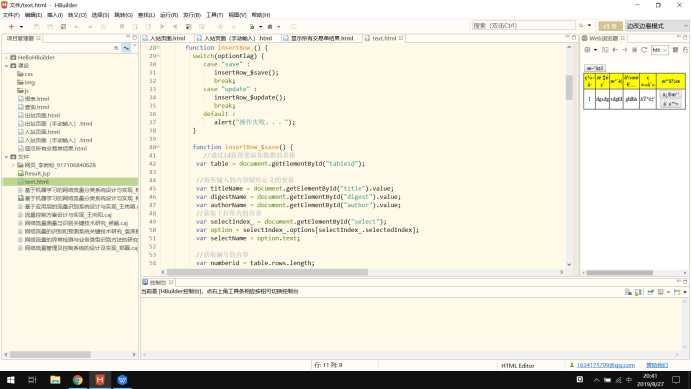This screenshot has width=692, height=389.
Task: Open the 插入(I) menu
Action: [x=55, y=15]
